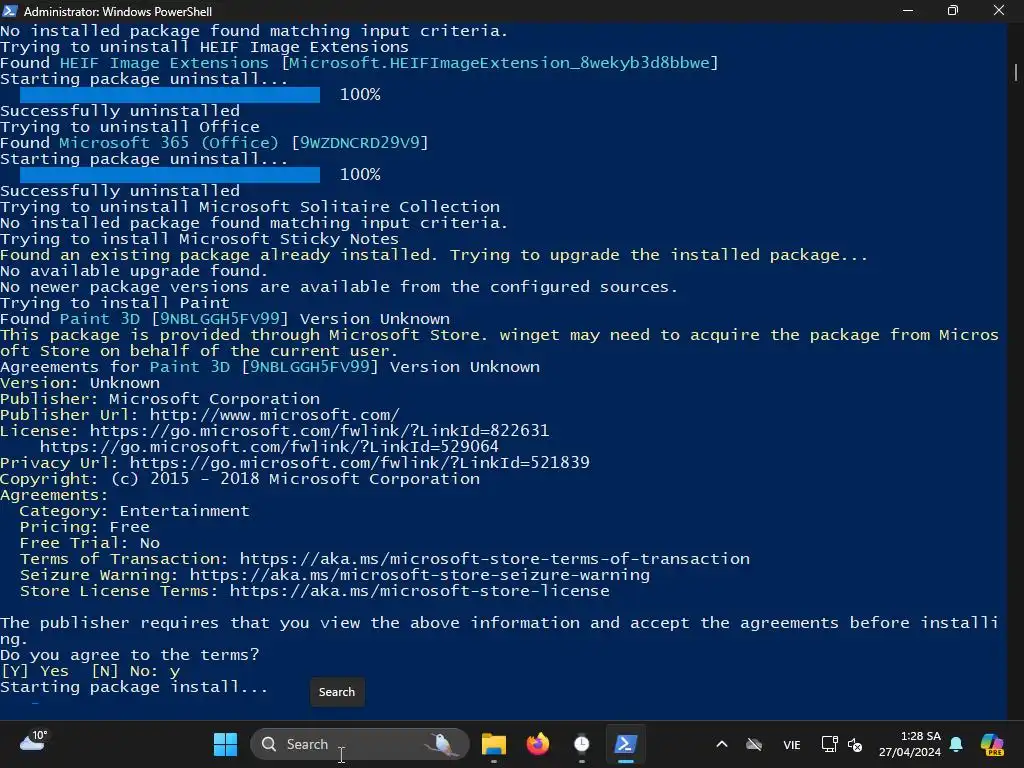Open the Windows Start menu
1024x768 pixels.
pos(225,744)
